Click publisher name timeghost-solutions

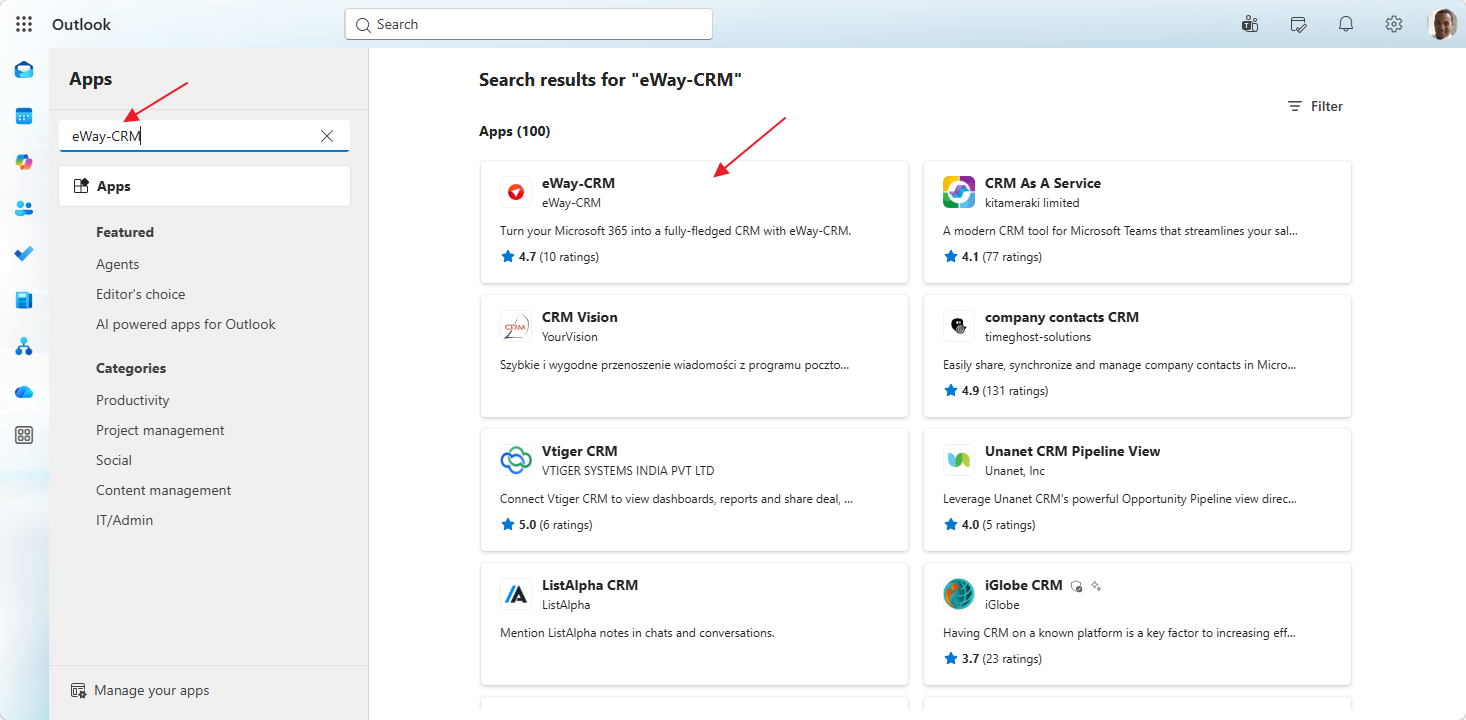pos(1038,337)
